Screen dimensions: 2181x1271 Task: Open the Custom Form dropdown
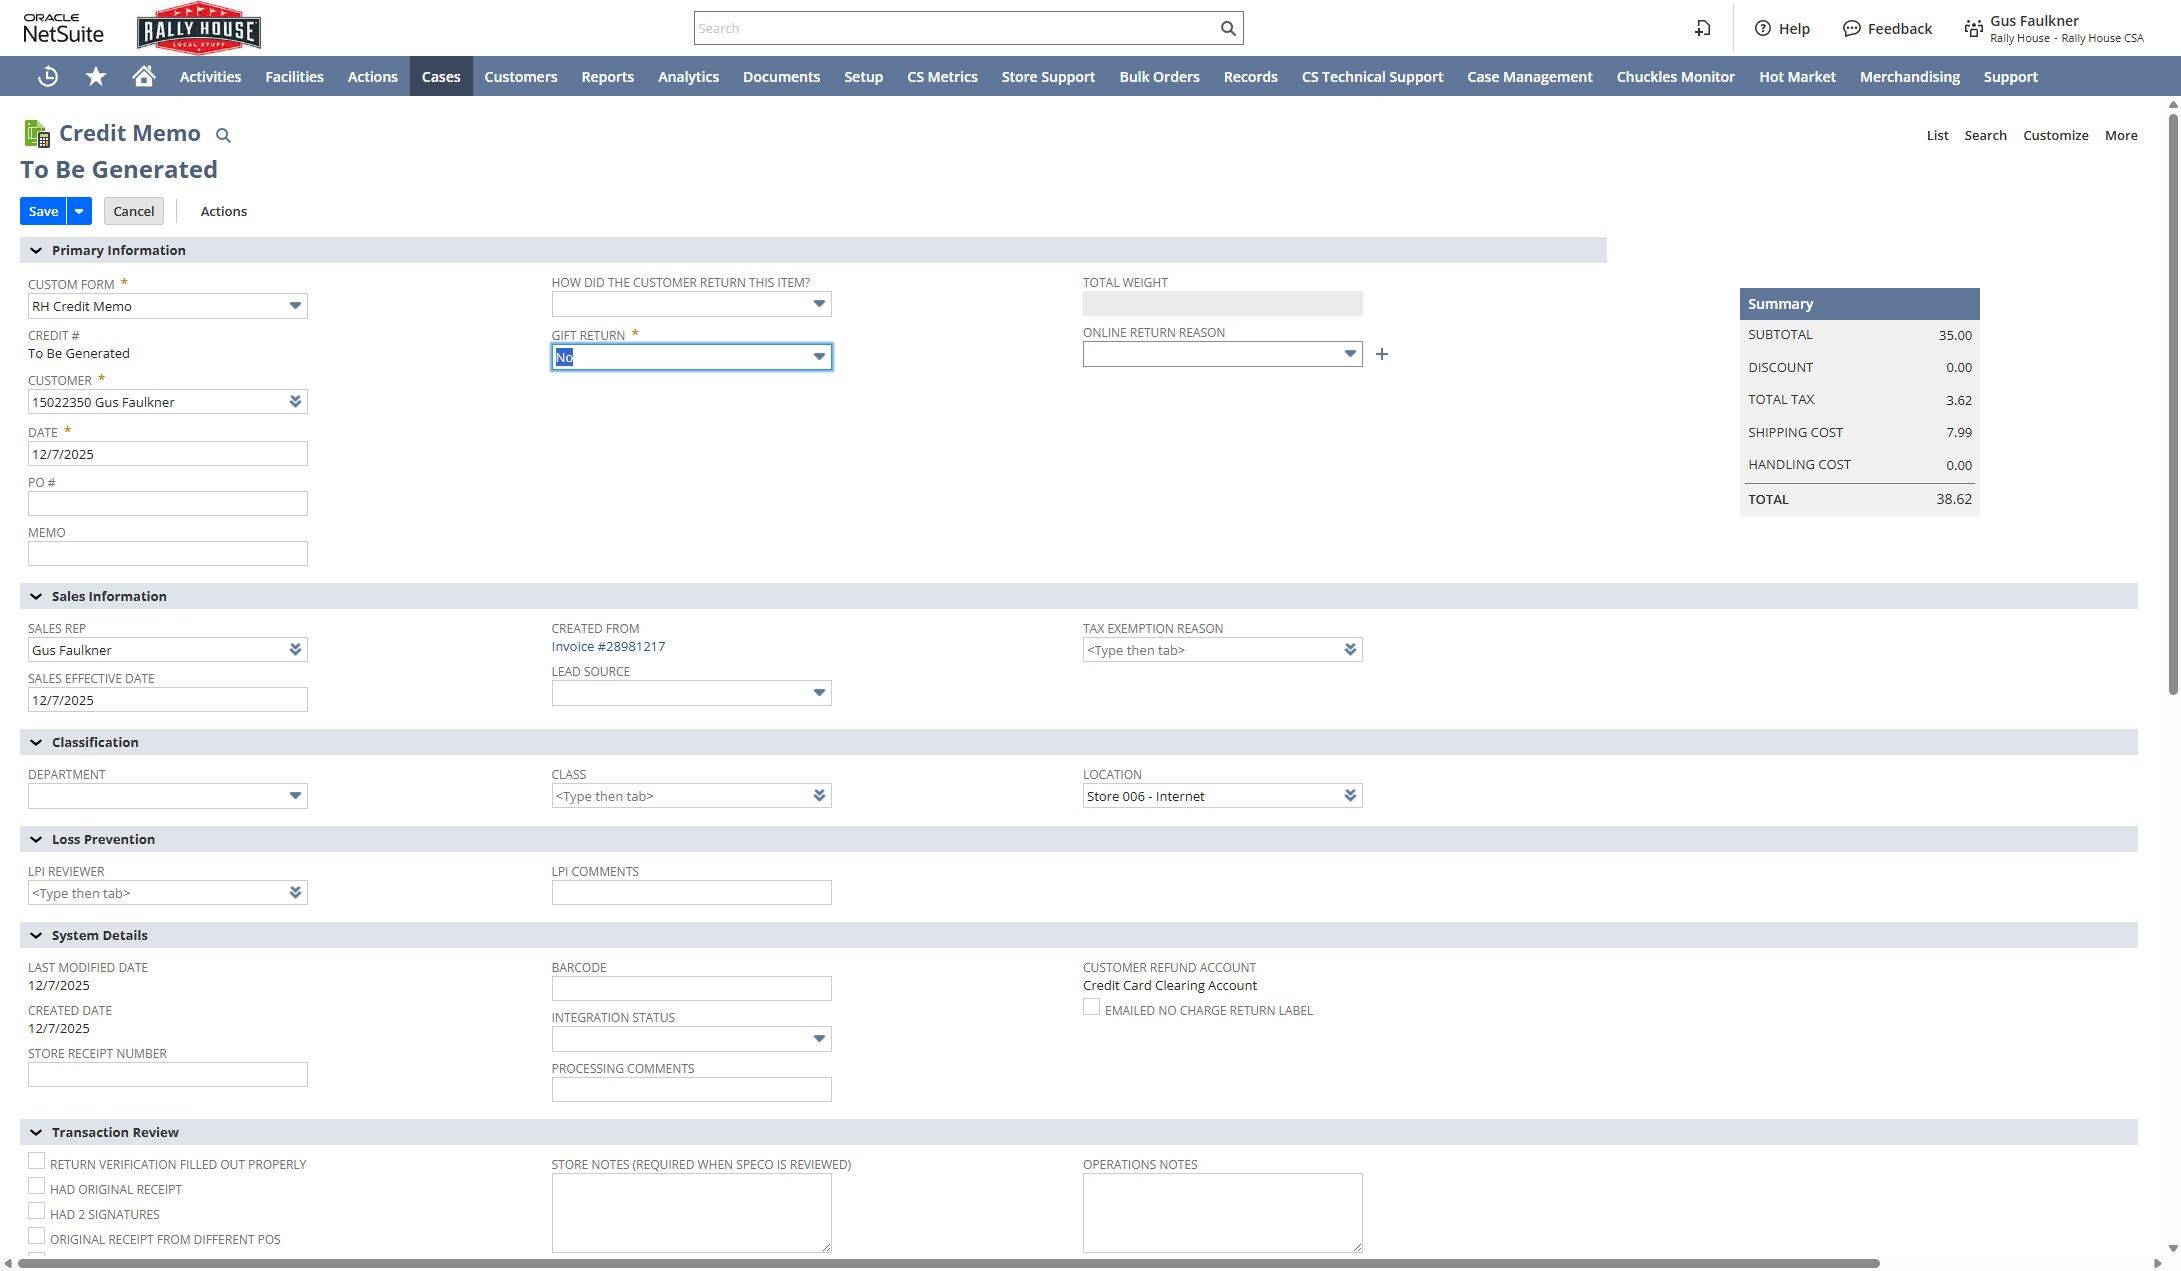click(295, 306)
